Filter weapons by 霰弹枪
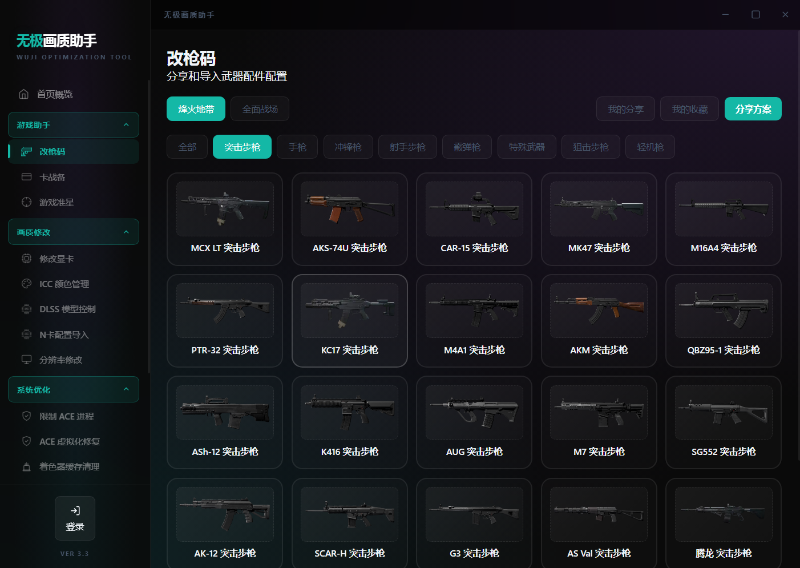 click(467, 147)
